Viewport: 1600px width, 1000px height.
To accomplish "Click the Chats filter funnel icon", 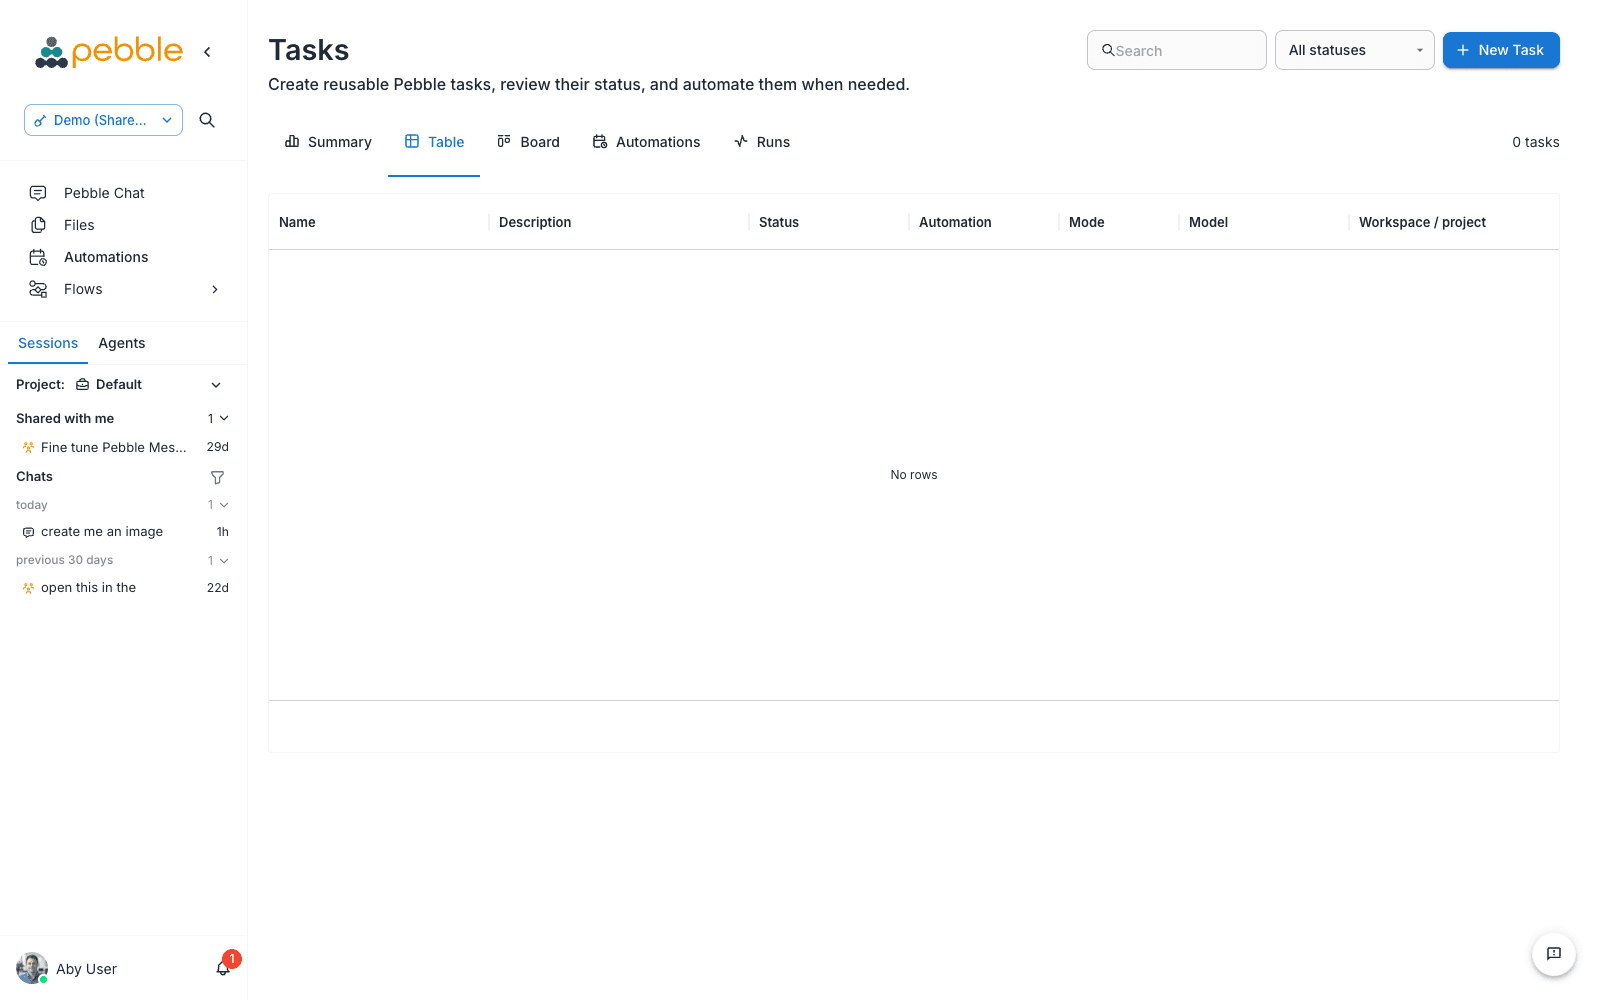I will pos(217,477).
